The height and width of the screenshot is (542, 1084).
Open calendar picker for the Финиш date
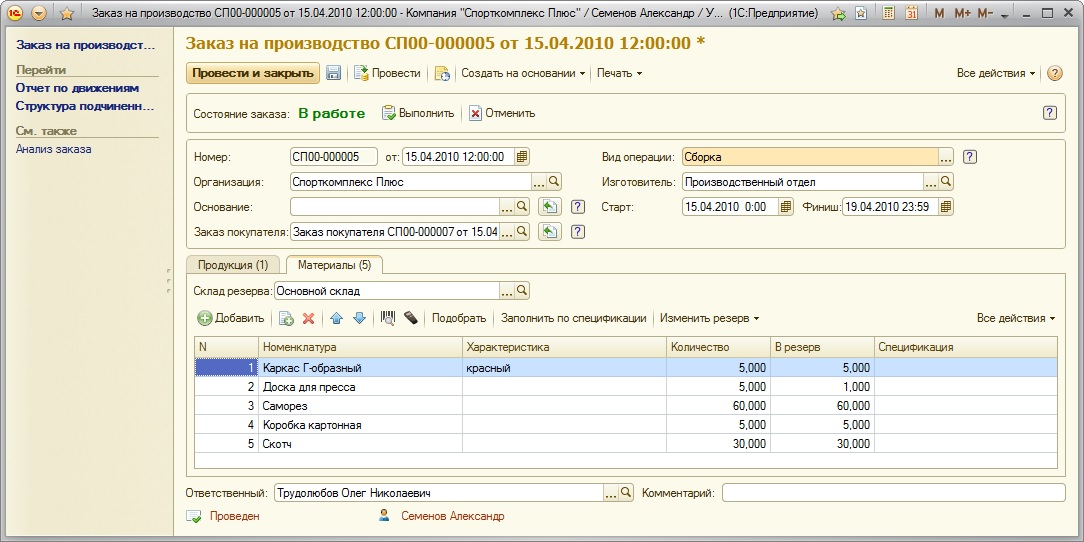[x=946, y=207]
